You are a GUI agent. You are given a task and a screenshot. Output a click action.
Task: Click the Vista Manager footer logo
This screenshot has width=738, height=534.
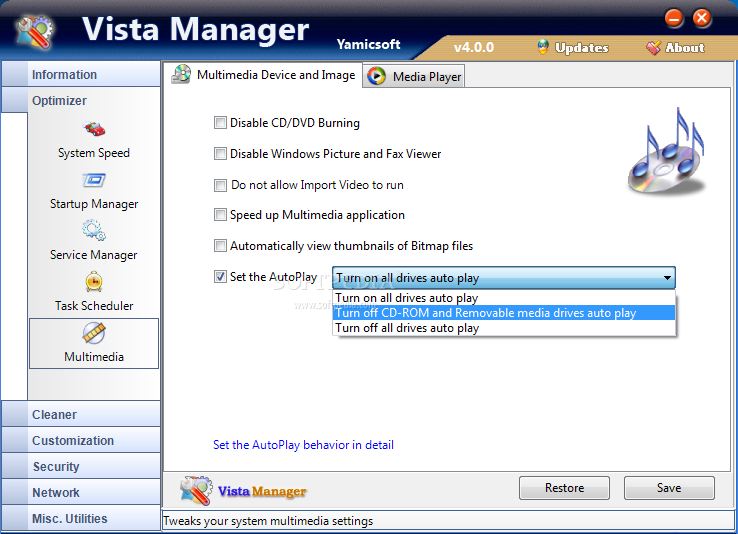click(x=243, y=490)
